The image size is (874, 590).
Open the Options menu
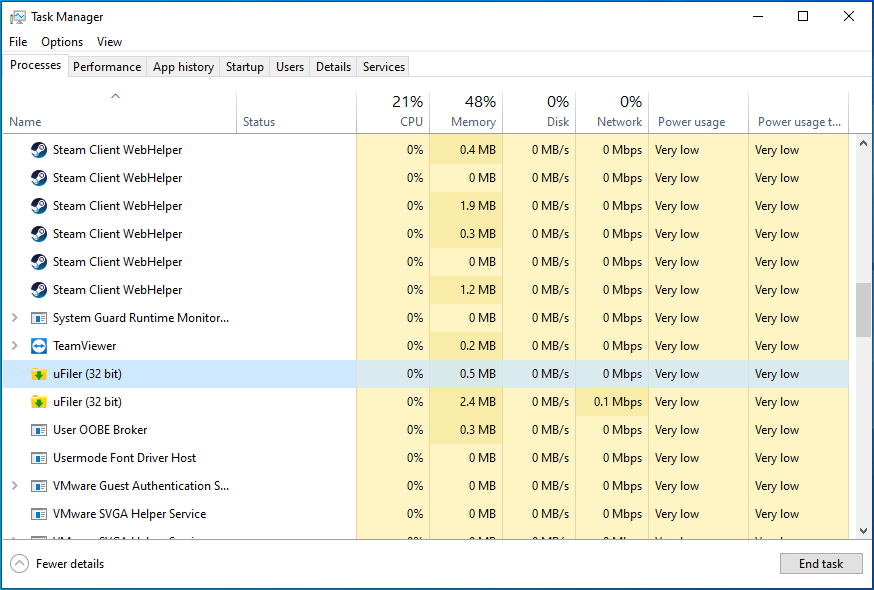click(62, 42)
